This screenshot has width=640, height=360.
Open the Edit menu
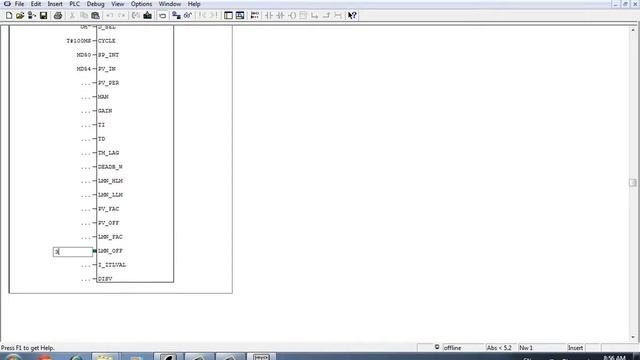36,4
